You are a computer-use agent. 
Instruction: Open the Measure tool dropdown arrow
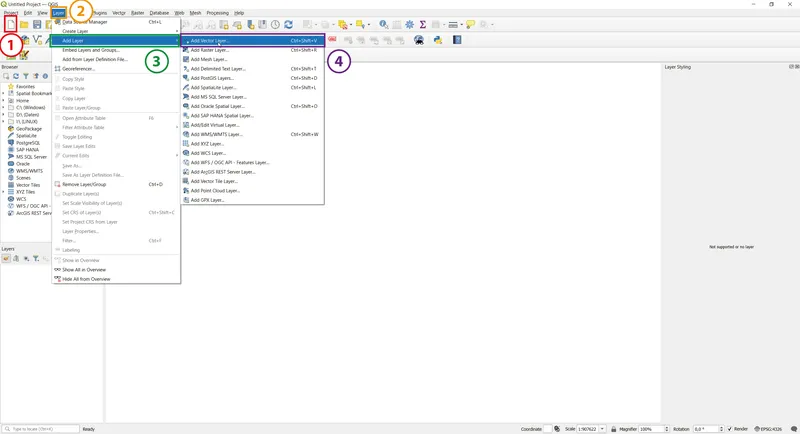(x=461, y=24)
